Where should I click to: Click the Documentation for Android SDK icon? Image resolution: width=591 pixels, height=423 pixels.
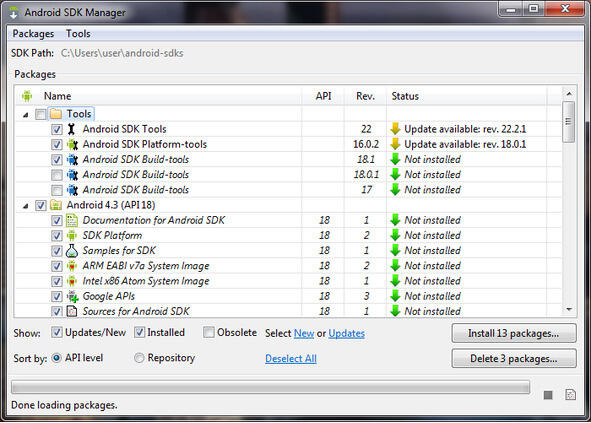coord(72,220)
